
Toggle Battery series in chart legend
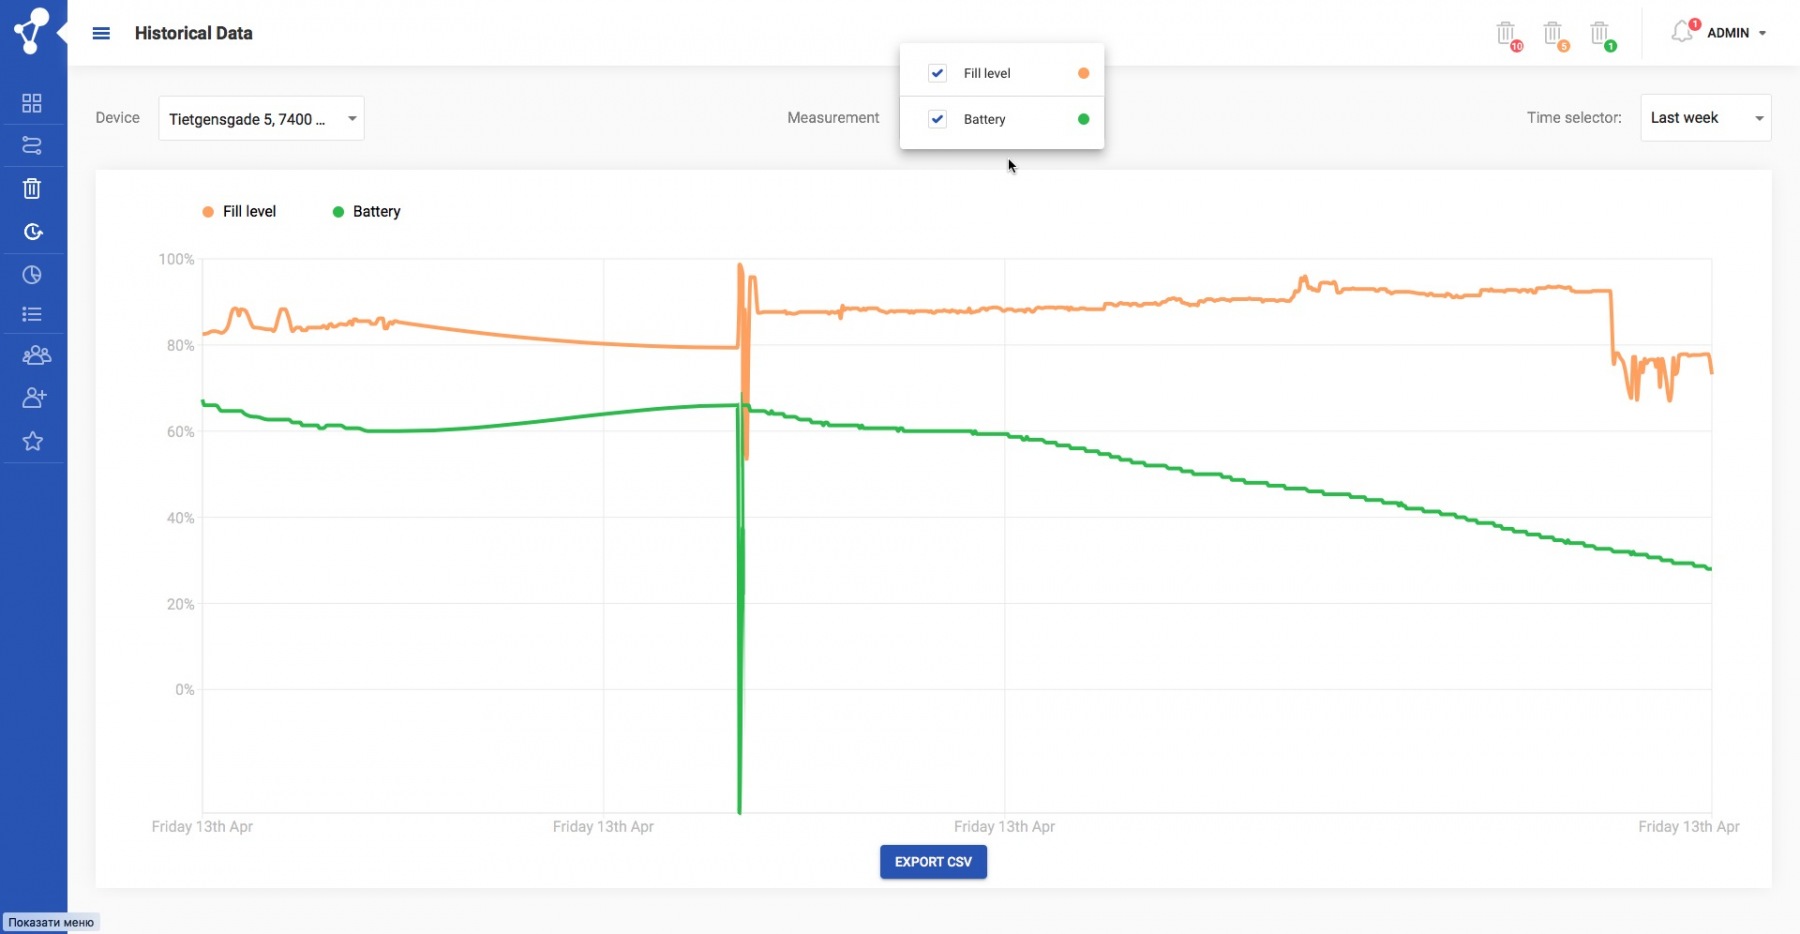click(366, 212)
